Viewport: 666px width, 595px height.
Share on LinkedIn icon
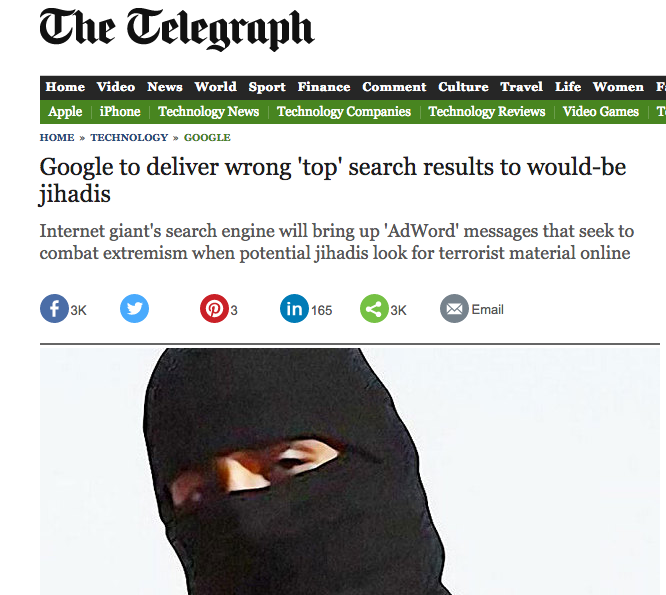[x=294, y=308]
